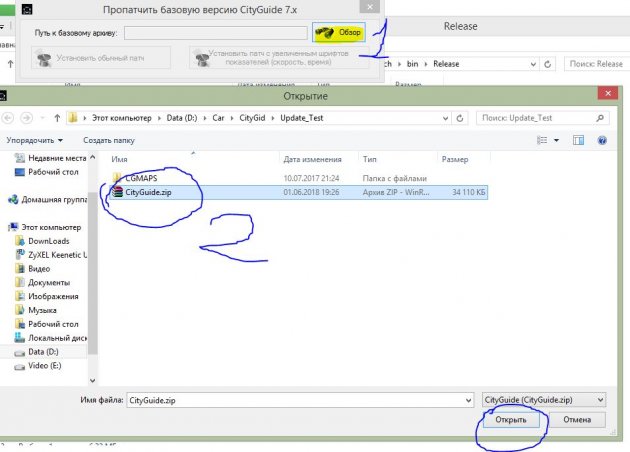This screenshot has width=630, height=452.
Task: Expand the Имя файла combo box dropdown
Action: click(x=465, y=399)
